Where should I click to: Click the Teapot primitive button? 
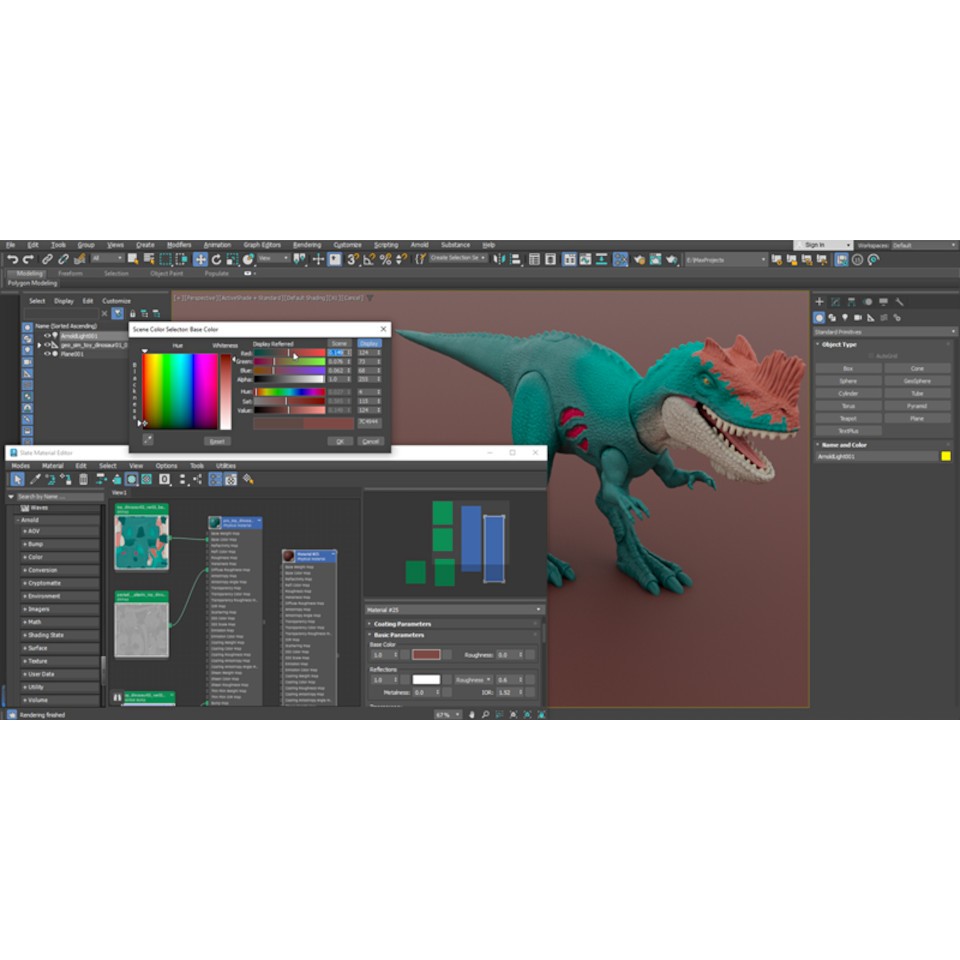coord(848,419)
